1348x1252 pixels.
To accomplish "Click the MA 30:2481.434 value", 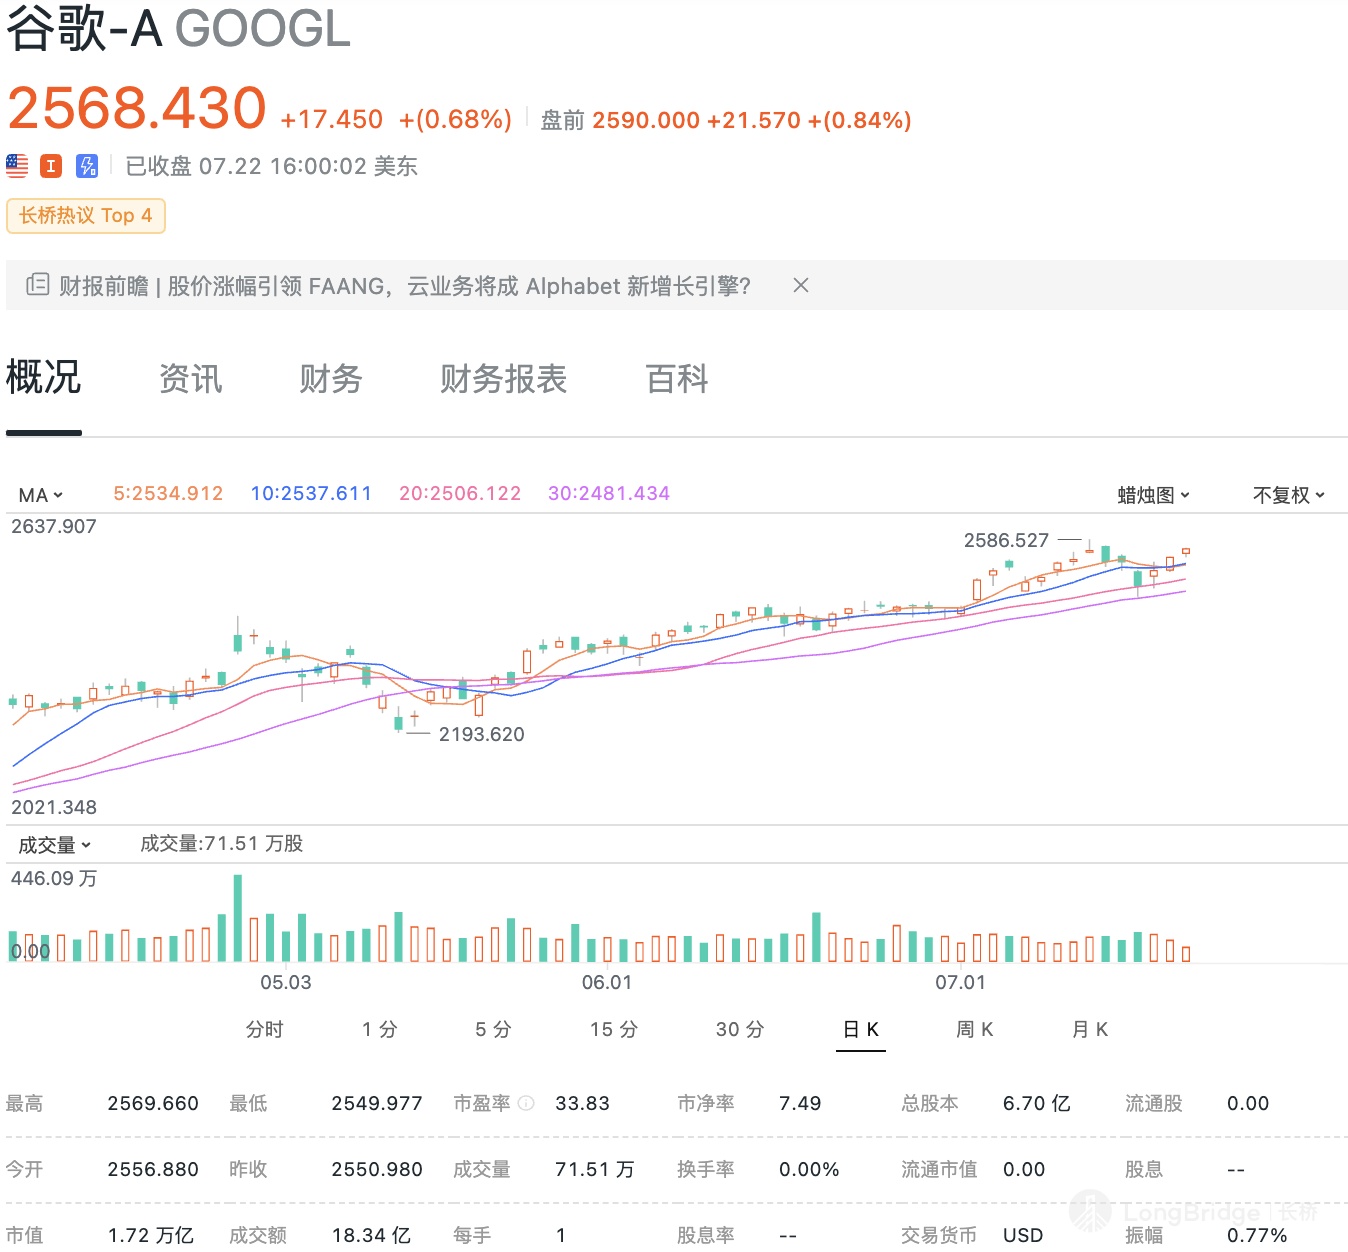I will (x=609, y=493).
